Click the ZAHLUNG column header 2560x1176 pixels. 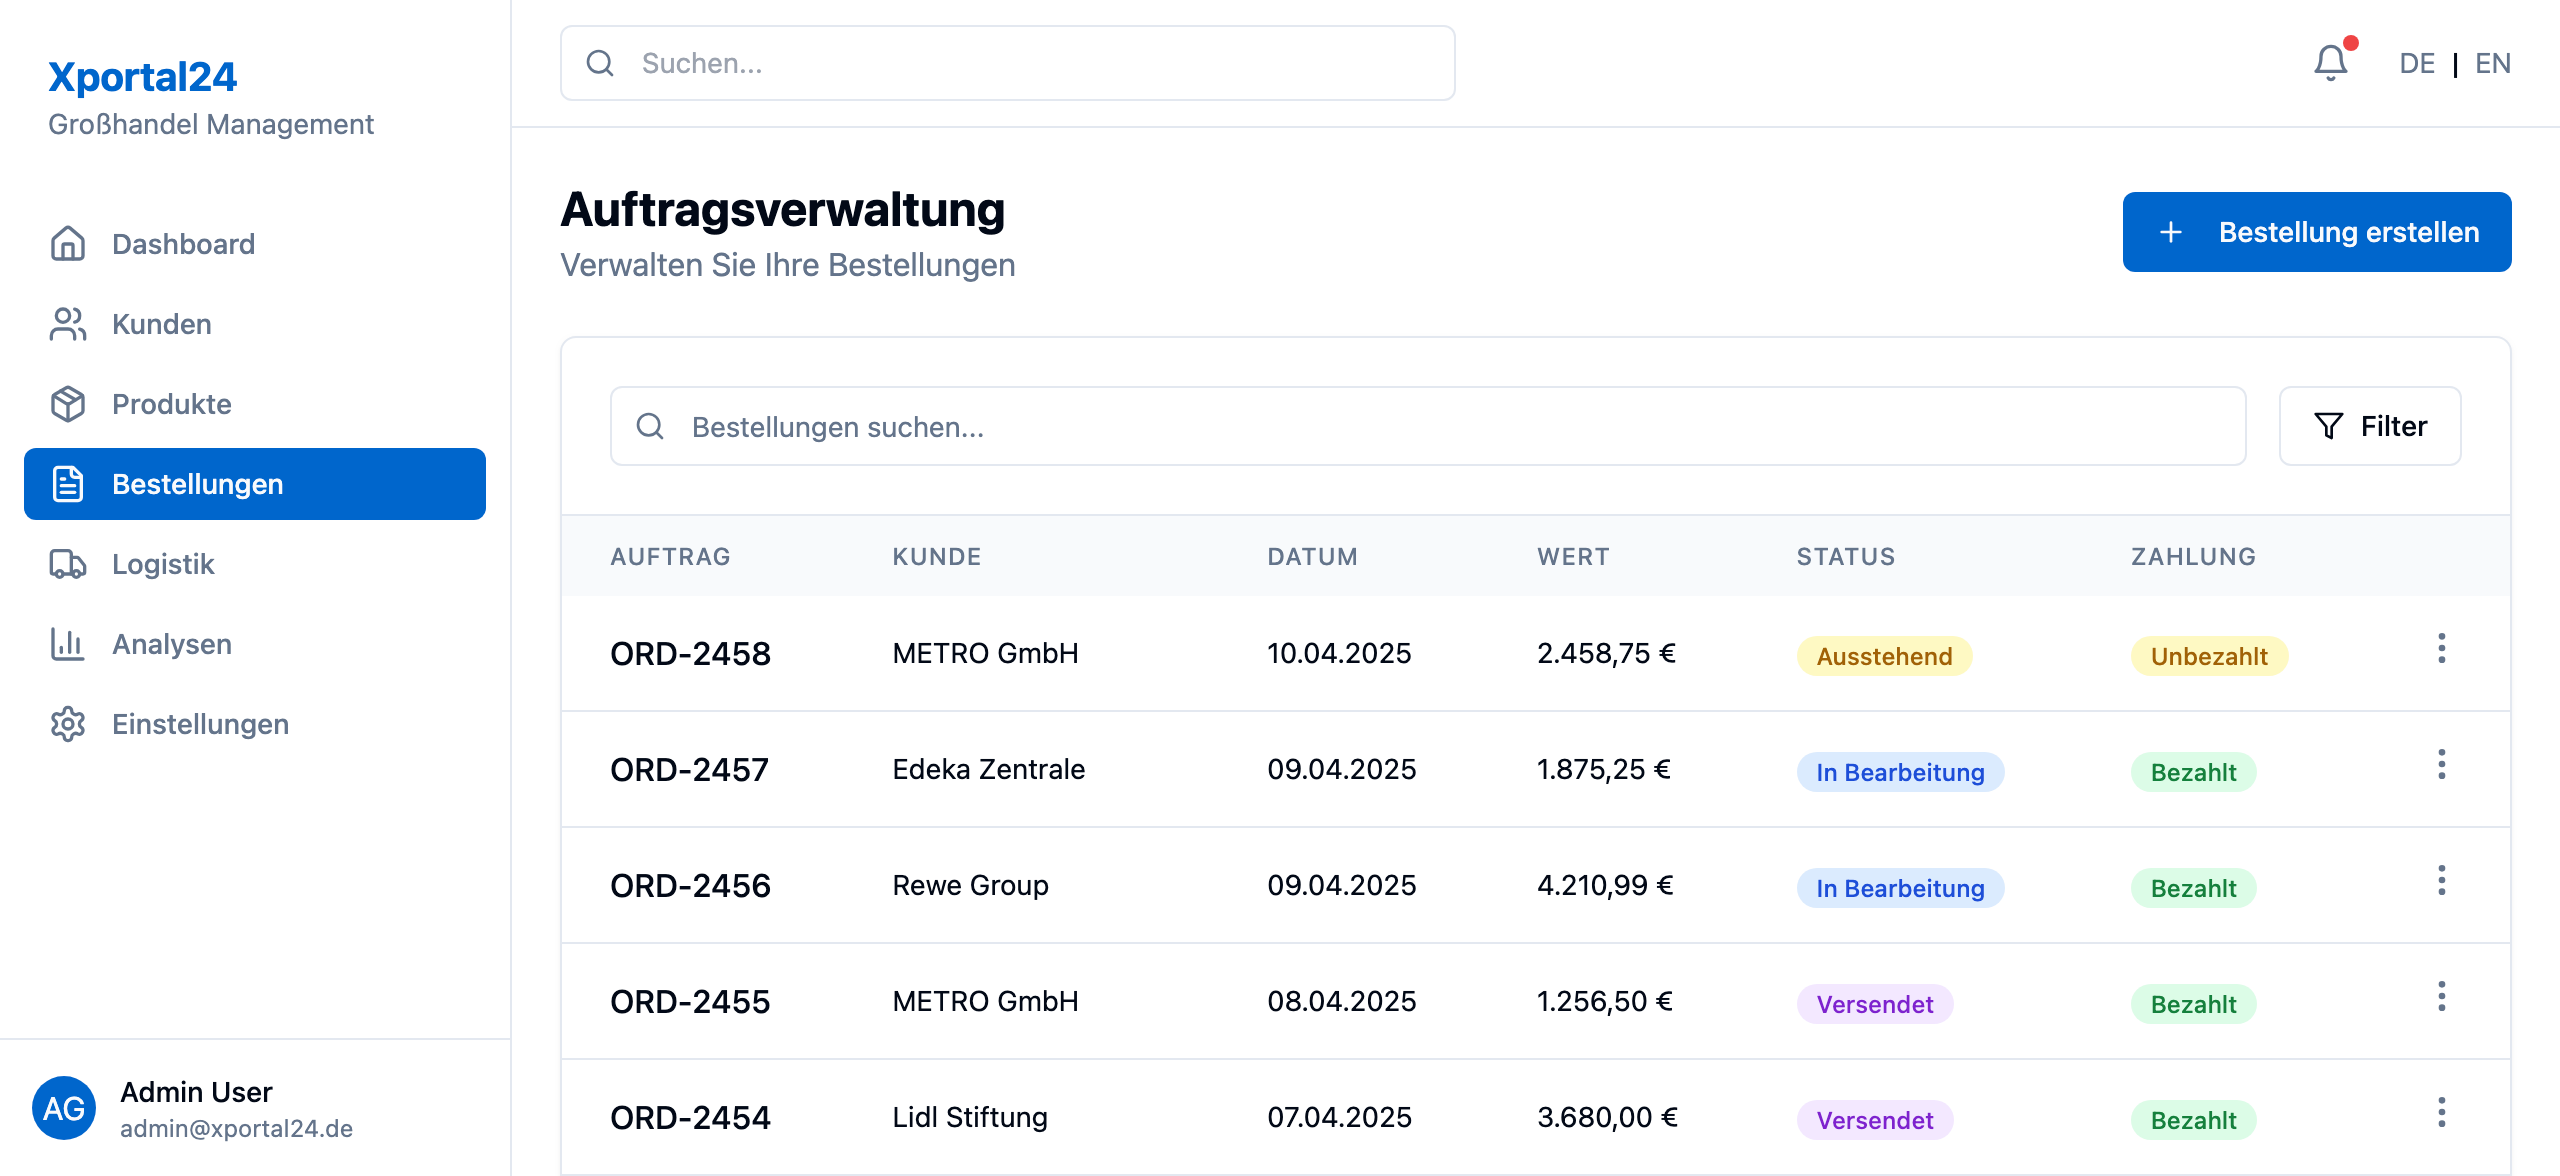tap(2194, 557)
